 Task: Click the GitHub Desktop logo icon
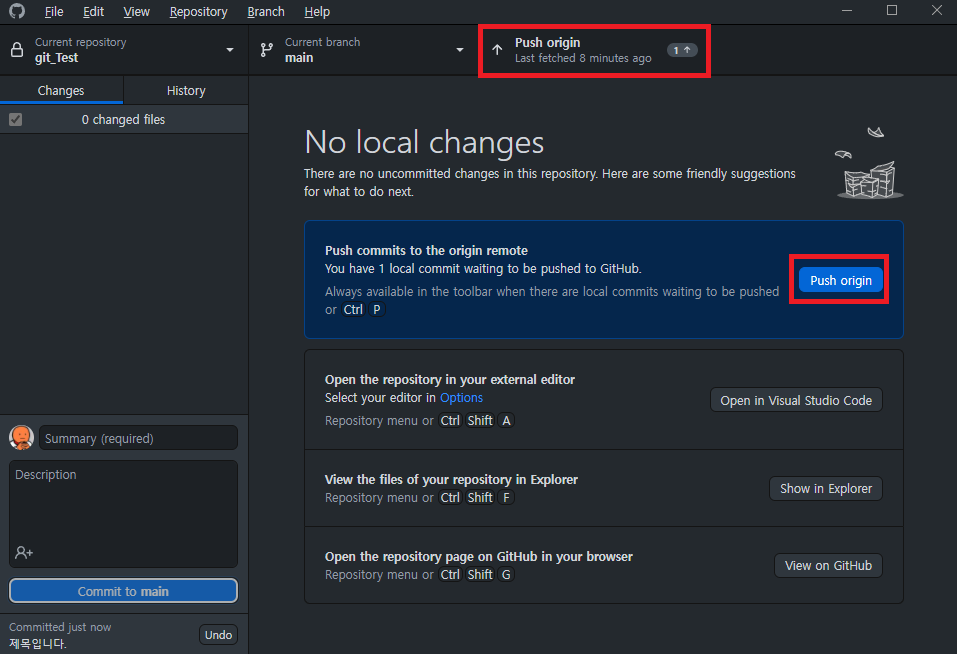click(x=17, y=11)
